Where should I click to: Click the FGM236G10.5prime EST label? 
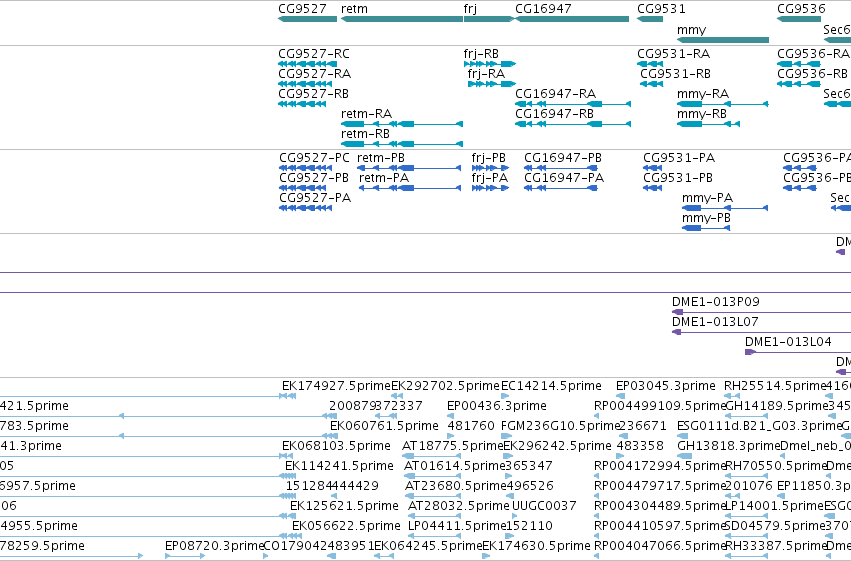[x=560, y=426]
